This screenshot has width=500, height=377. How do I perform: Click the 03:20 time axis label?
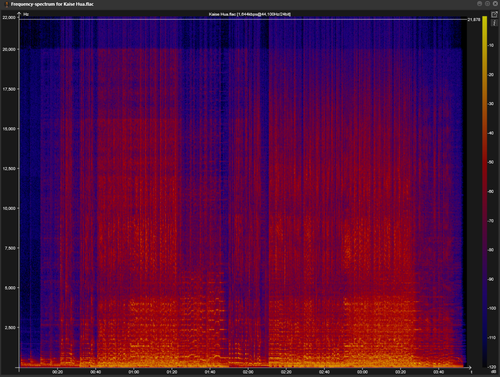coord(401,372)
